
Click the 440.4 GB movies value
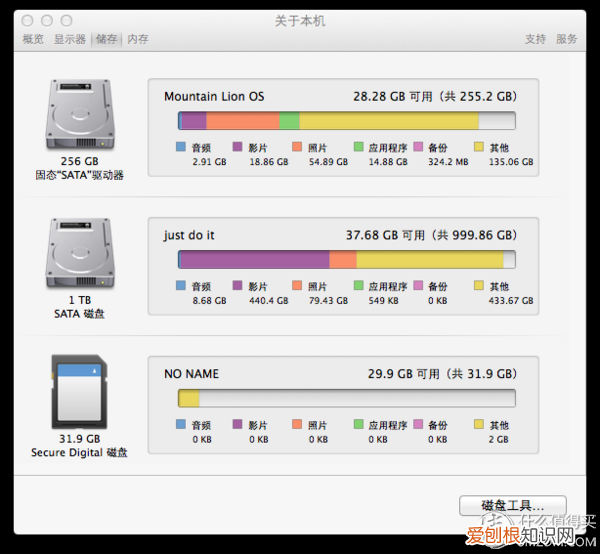(x=269, y=301)
